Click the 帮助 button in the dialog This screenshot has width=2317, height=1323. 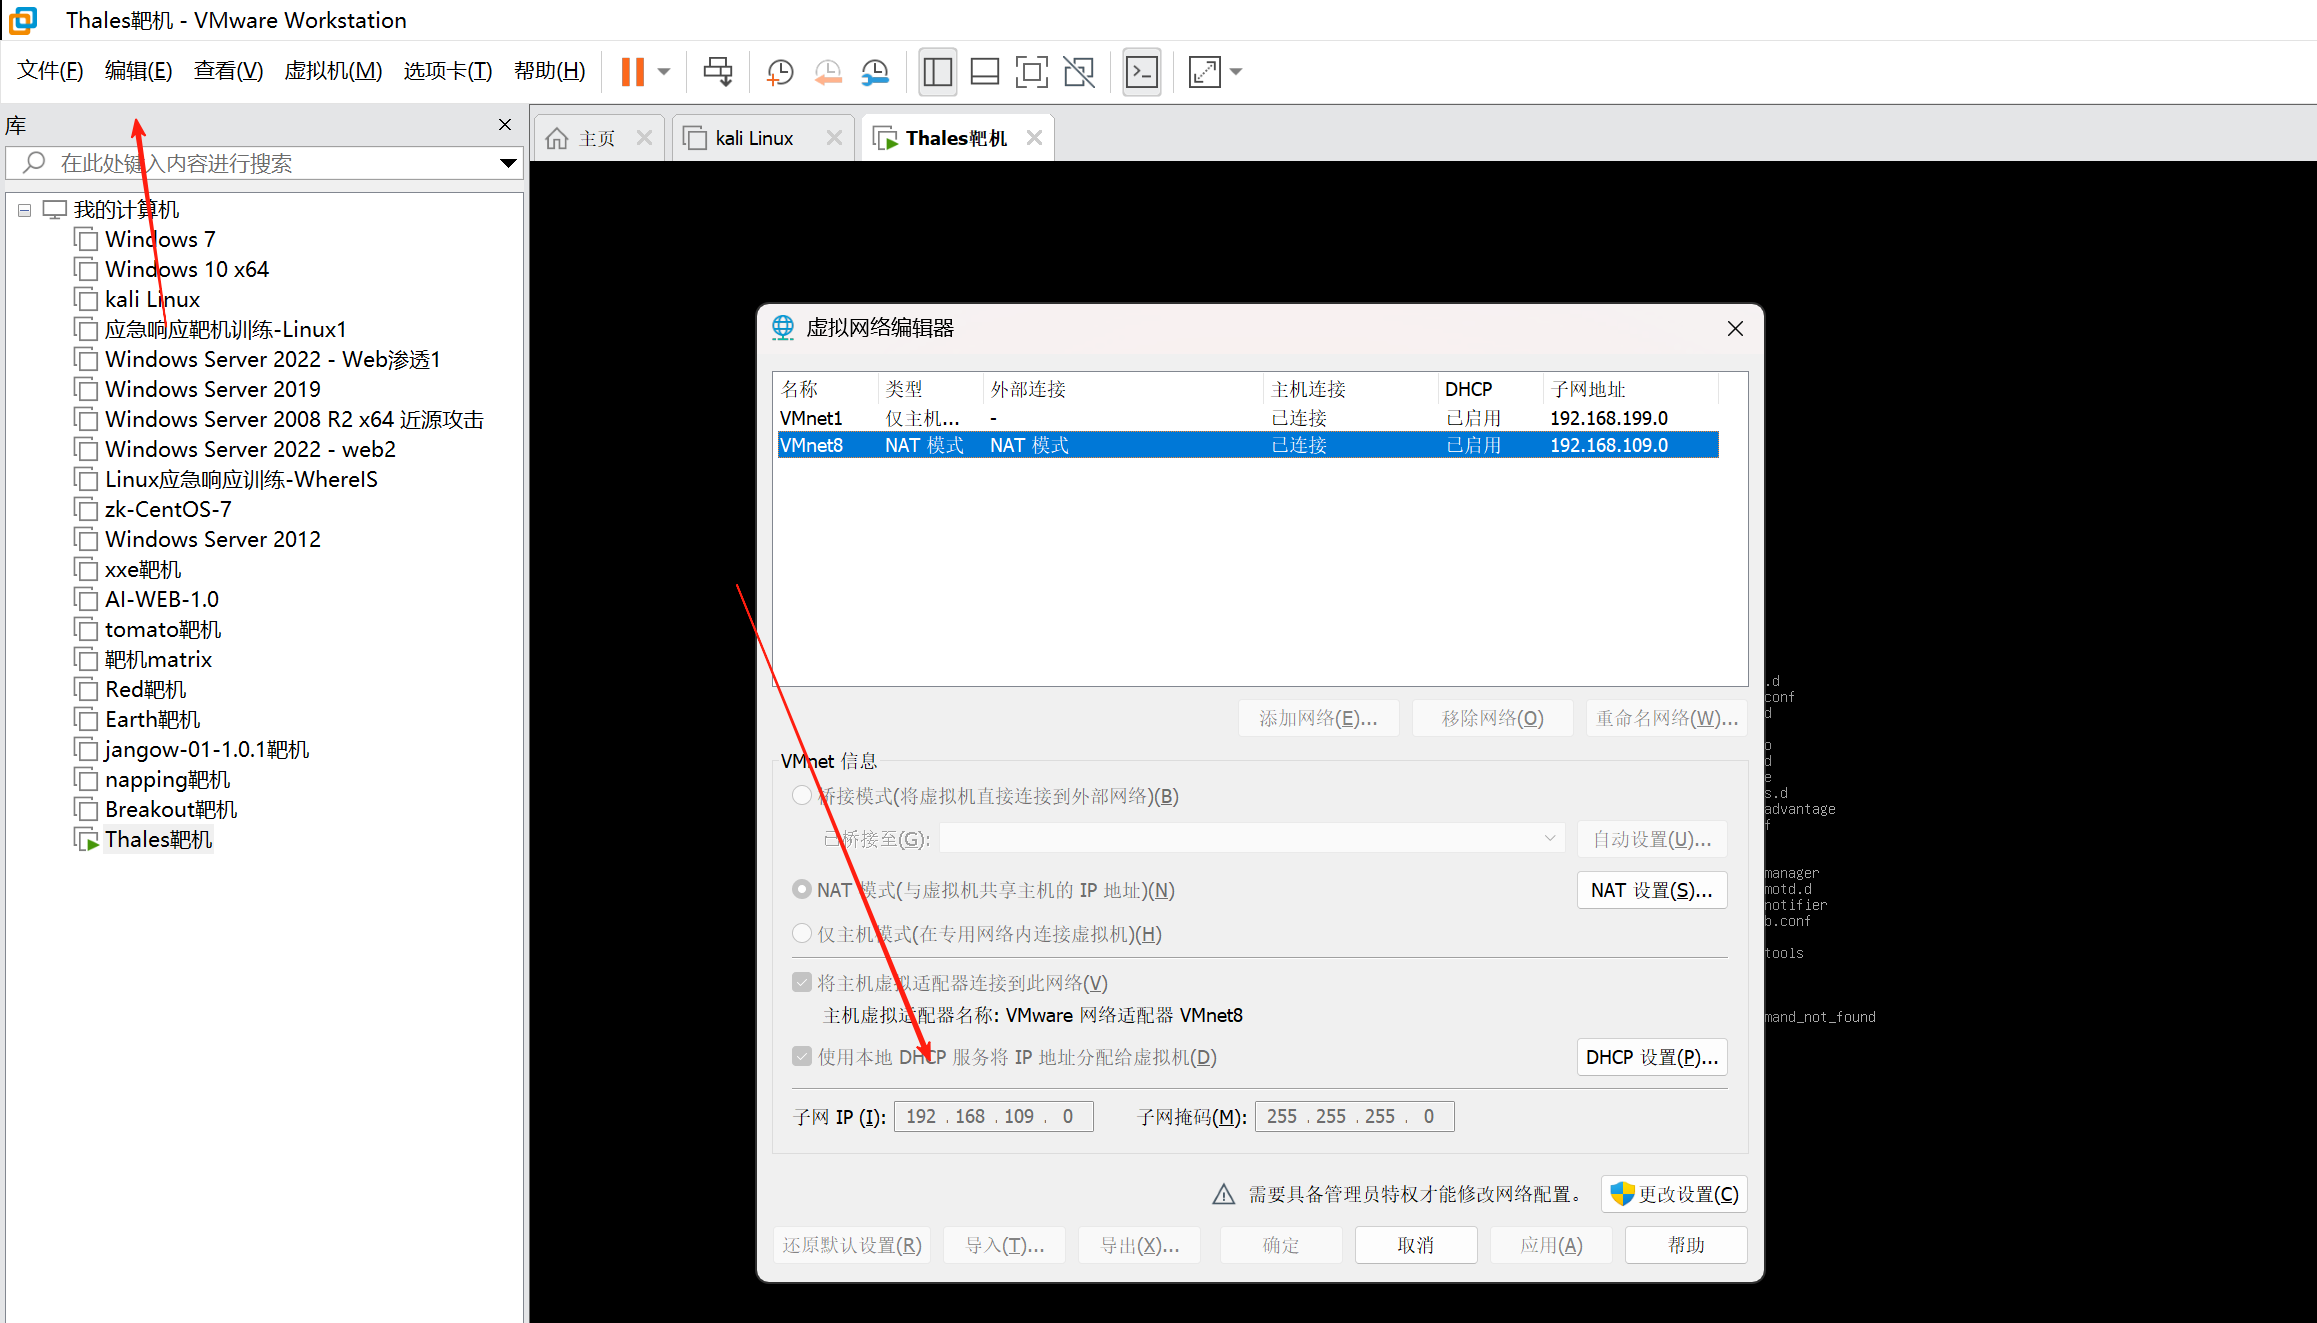pos(1686,1245)
